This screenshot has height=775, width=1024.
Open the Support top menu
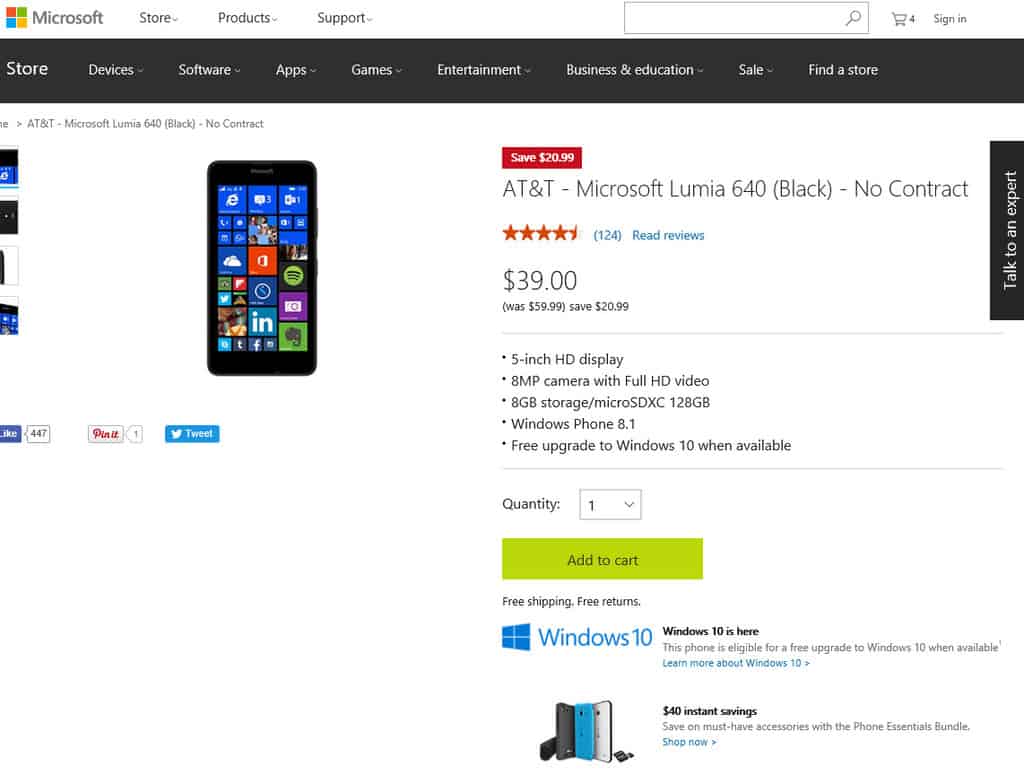click(345, 18)
